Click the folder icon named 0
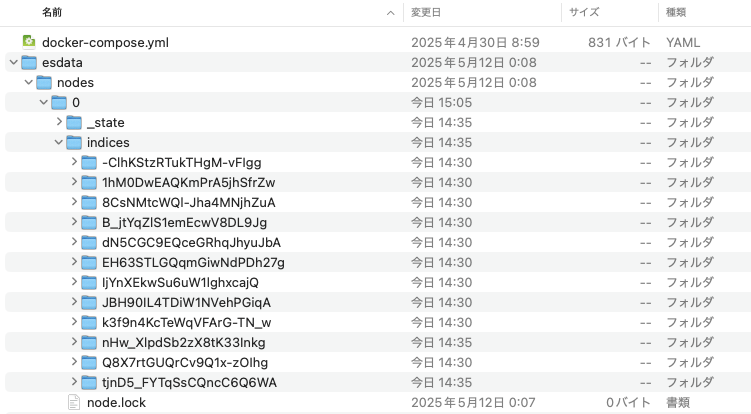 tap(59, 103)
